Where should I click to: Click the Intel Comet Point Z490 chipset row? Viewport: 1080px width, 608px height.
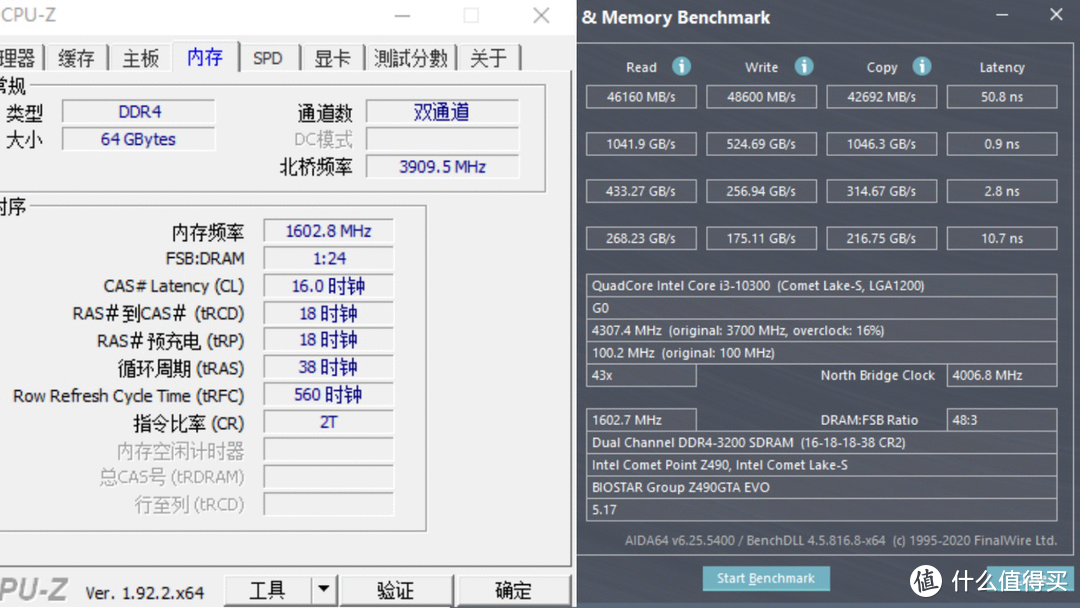(x=822, y=465)
